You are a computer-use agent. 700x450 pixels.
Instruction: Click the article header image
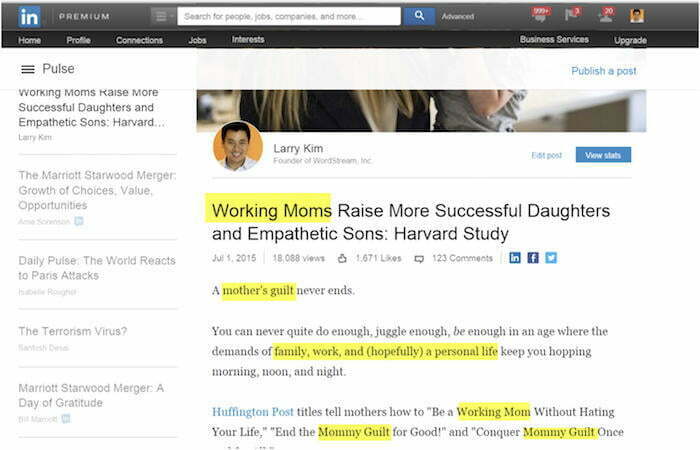[421, 110]
